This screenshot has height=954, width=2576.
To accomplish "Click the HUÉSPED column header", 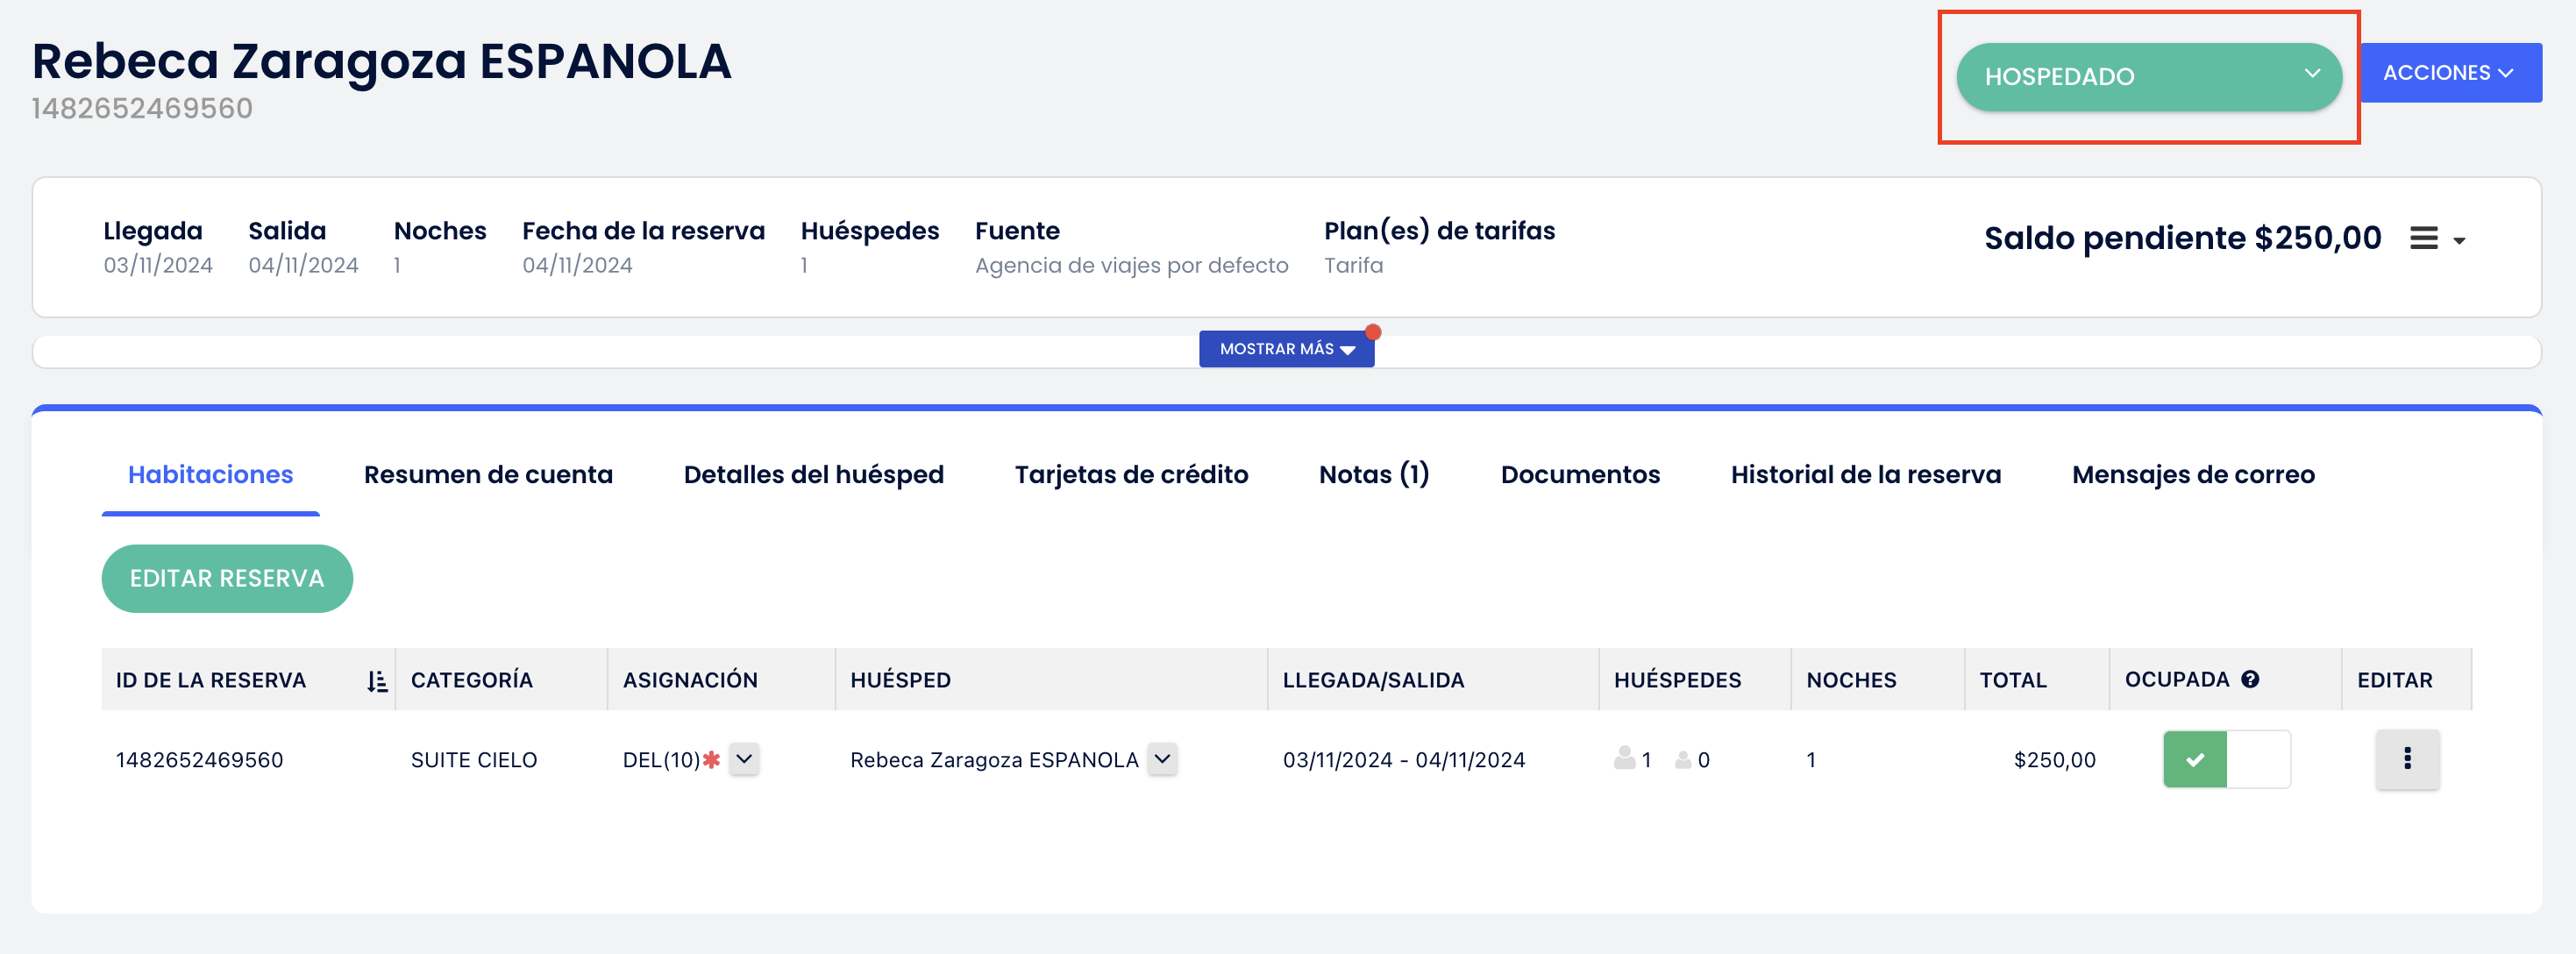I will coord(900,680).
